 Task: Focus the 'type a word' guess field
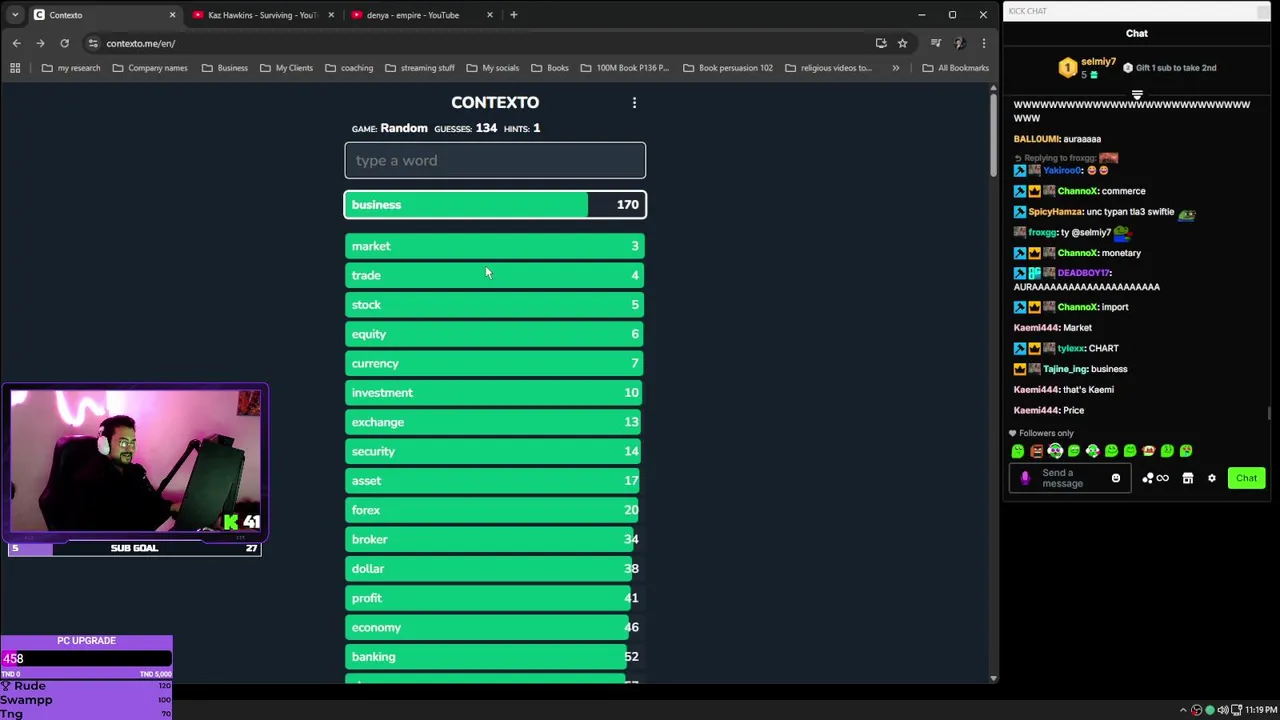[495, 160]
